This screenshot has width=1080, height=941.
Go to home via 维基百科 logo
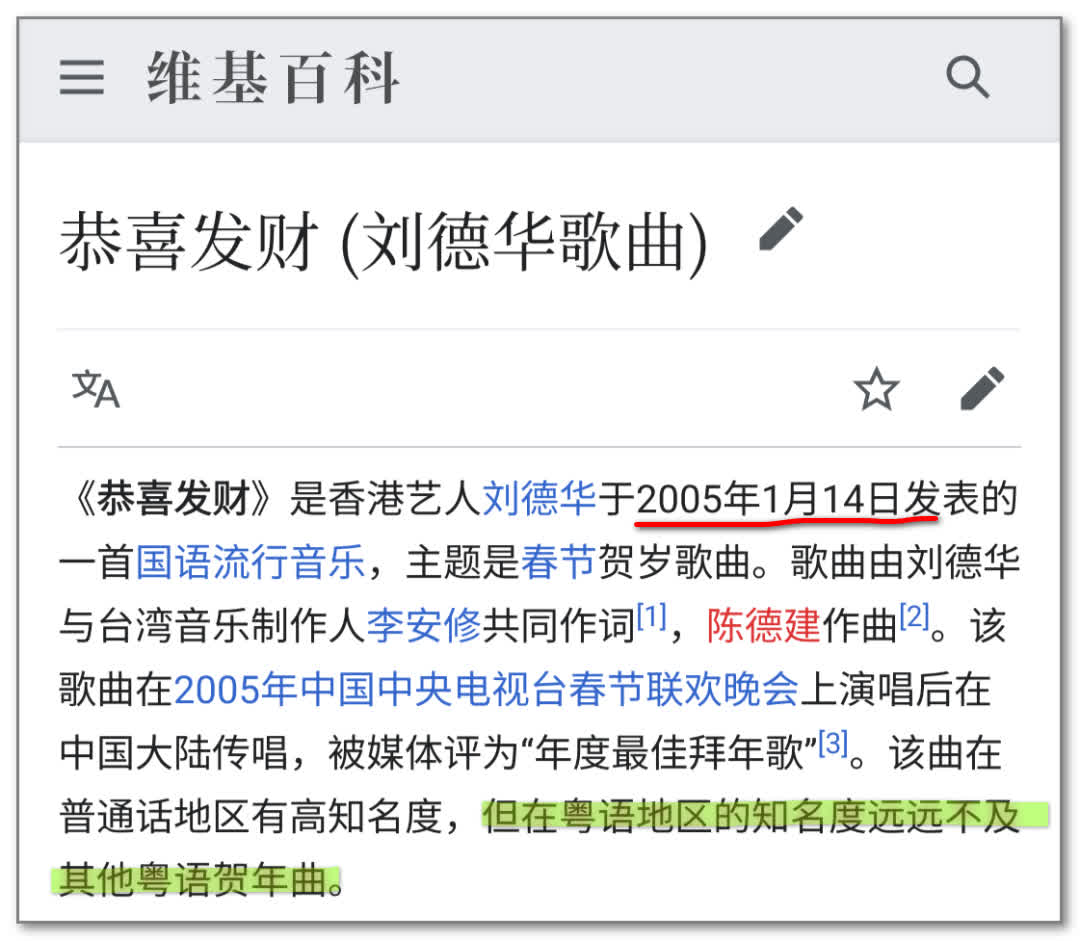273,78
